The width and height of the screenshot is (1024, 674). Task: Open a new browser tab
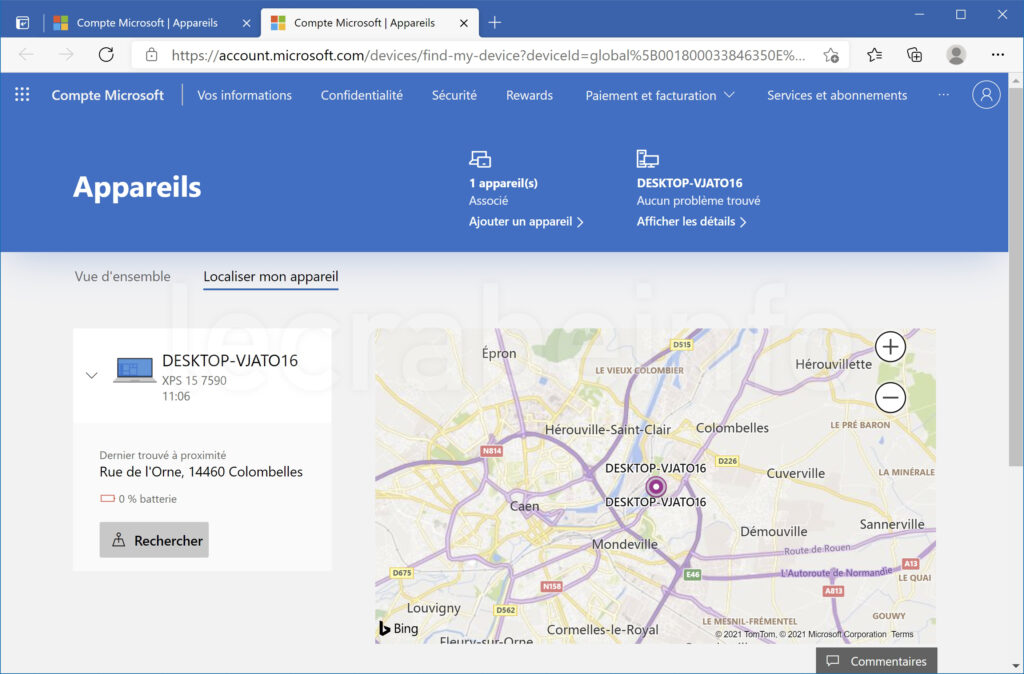[495, 23]
